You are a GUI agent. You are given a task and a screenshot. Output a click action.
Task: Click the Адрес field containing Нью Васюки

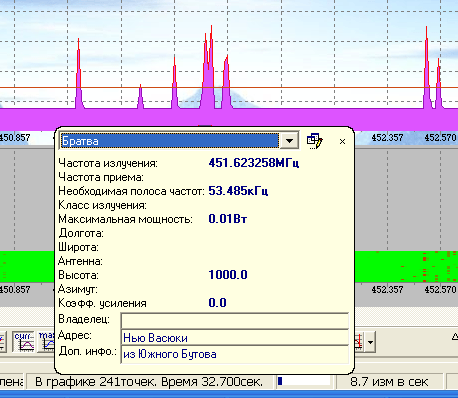pos(235,338)
